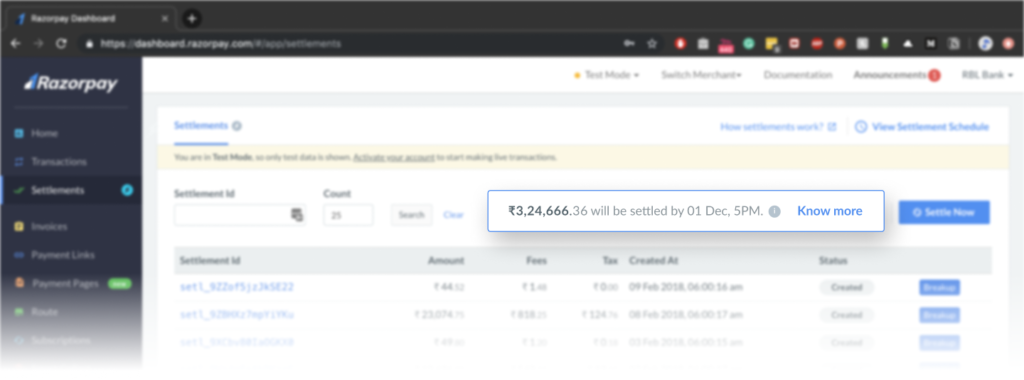Click Breakup for the 09 Feb 2018 settlement
Viewport: 1024px width, 380px height.
[x=939, y=287]
